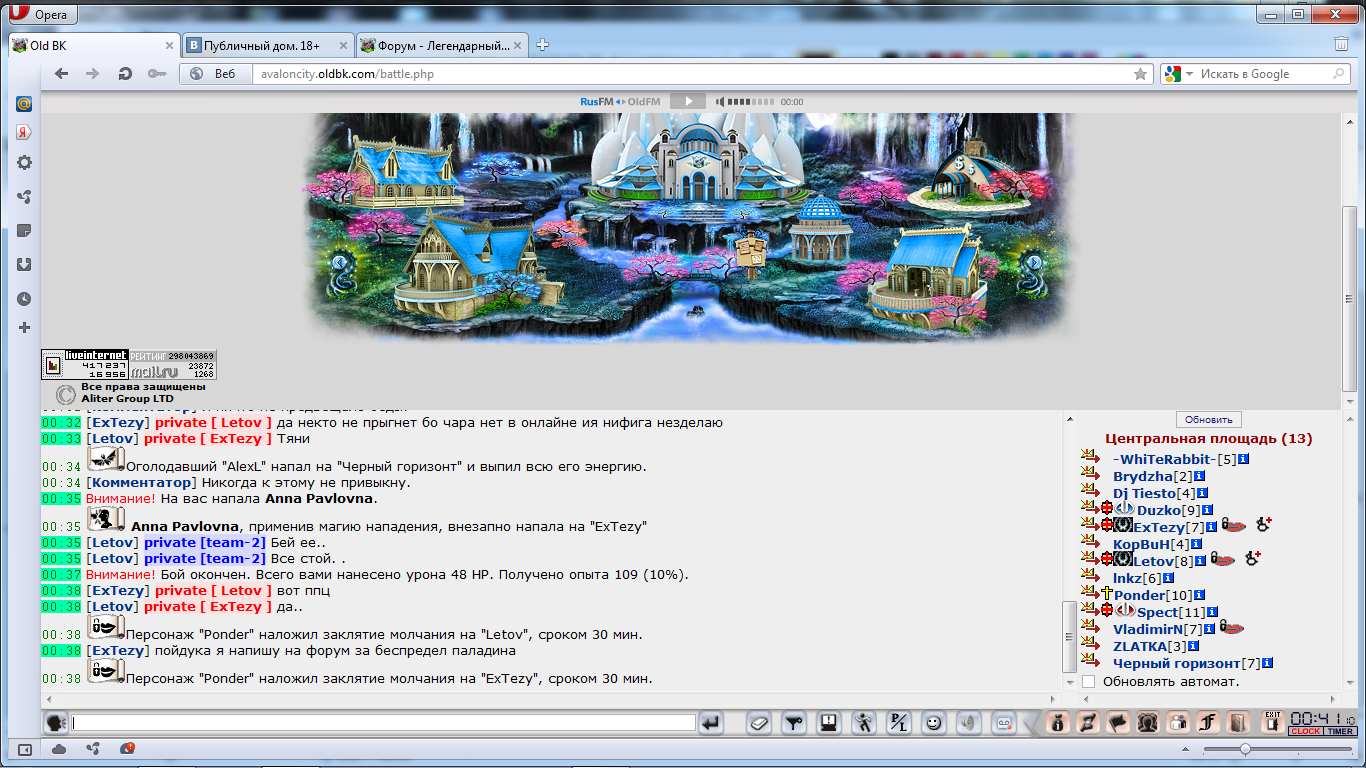Click the EXIT icon near the clock
The width and height of the screenshot is (1366, 768).
pyautogui.click(x=1272, y=721)
